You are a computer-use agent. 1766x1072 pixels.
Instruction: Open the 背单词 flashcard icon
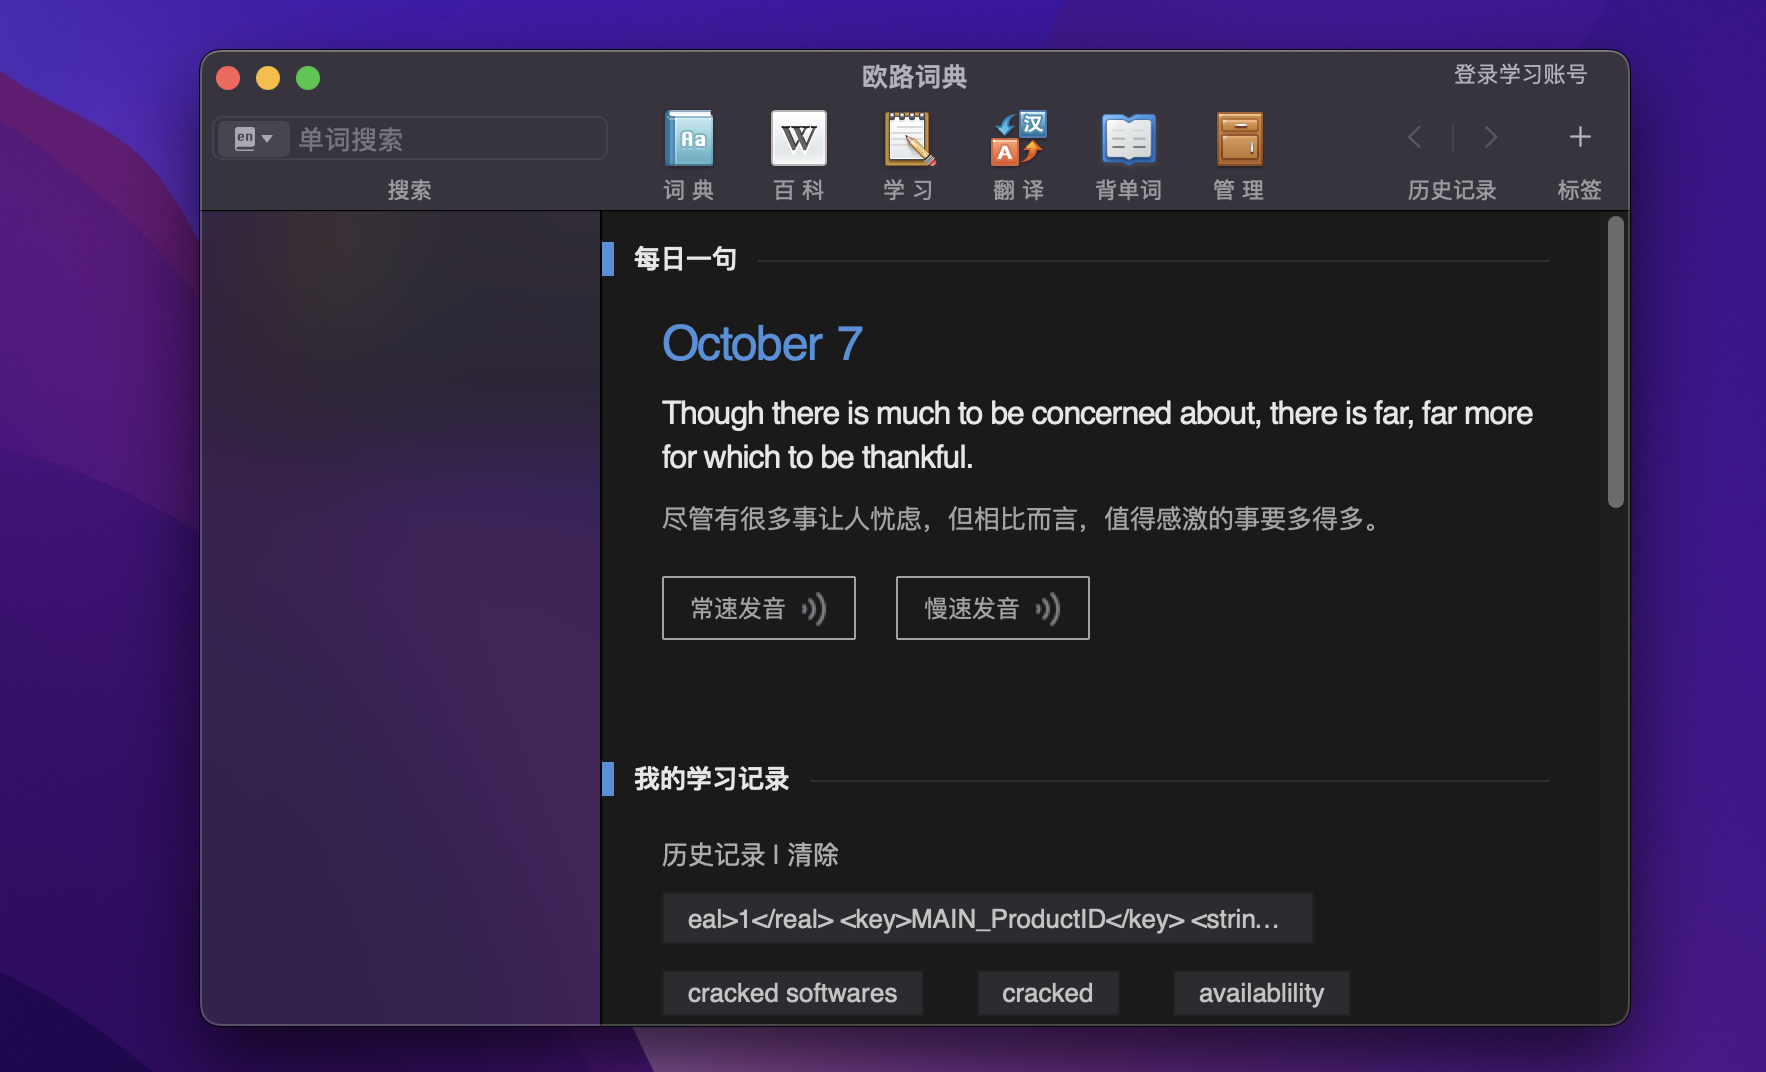[x=1128, y=139]
